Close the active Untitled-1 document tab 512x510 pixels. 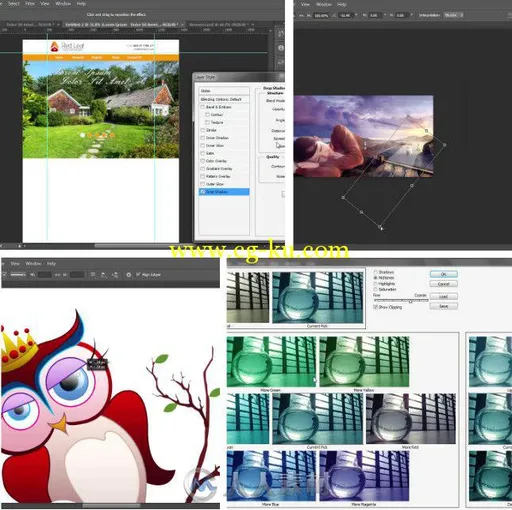click(182, 24)
